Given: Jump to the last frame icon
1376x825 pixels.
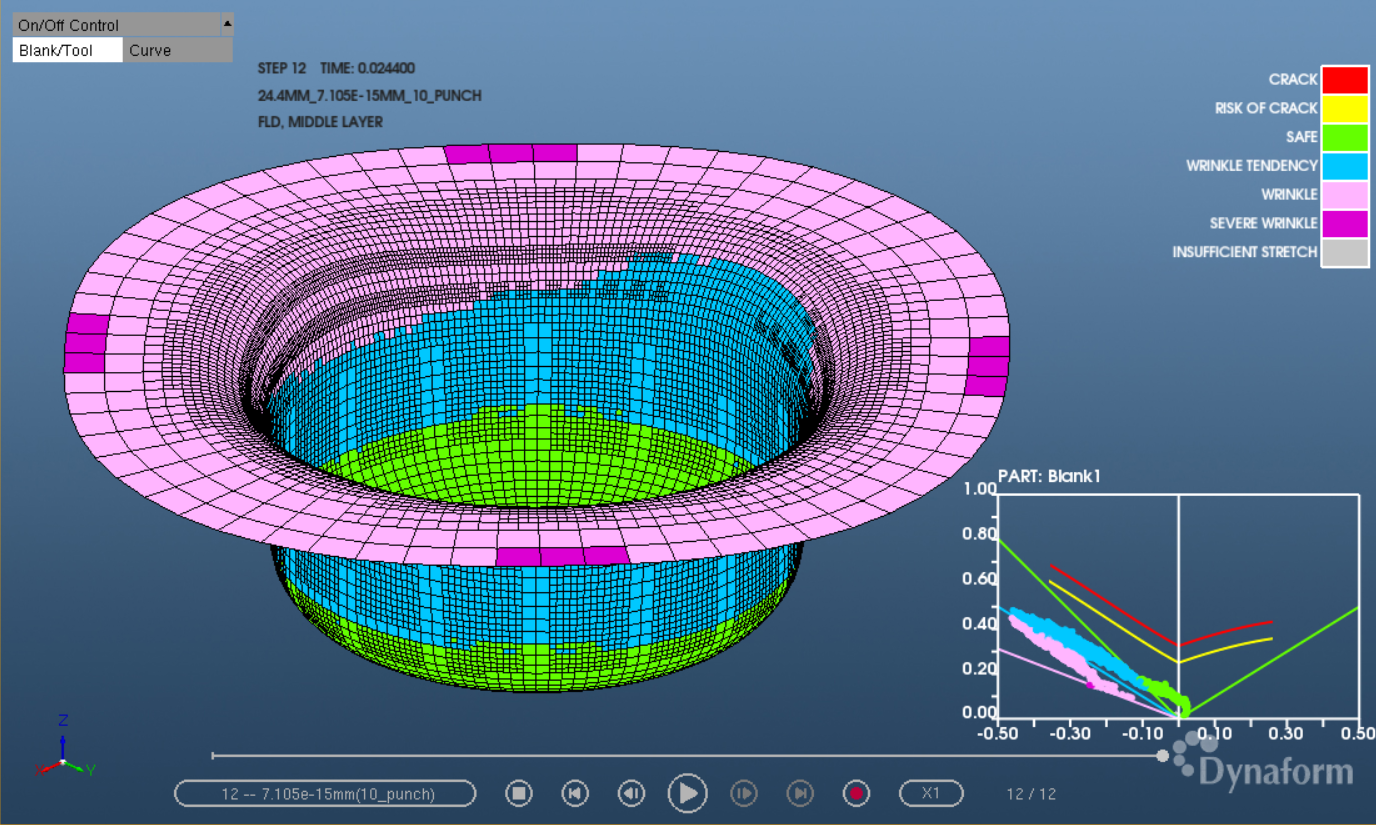Looking at the screenshot, I should coord(800,794).
